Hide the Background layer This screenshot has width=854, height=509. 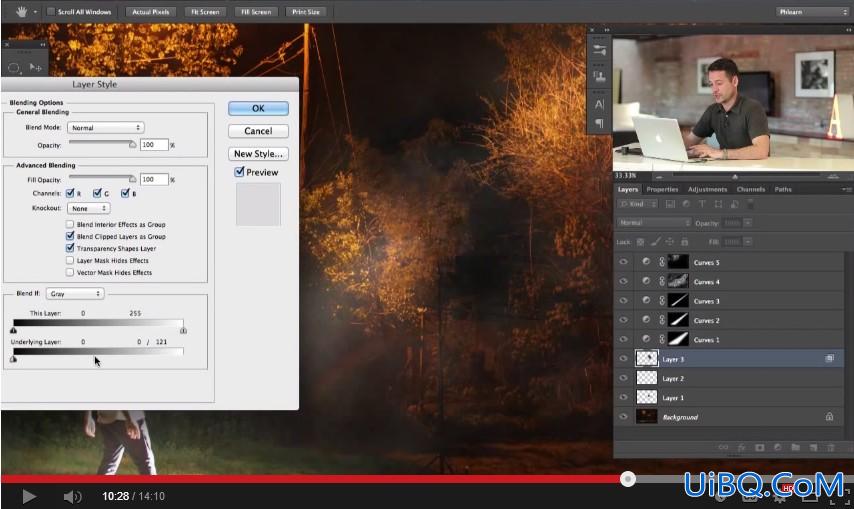click(x=623, y=417)
